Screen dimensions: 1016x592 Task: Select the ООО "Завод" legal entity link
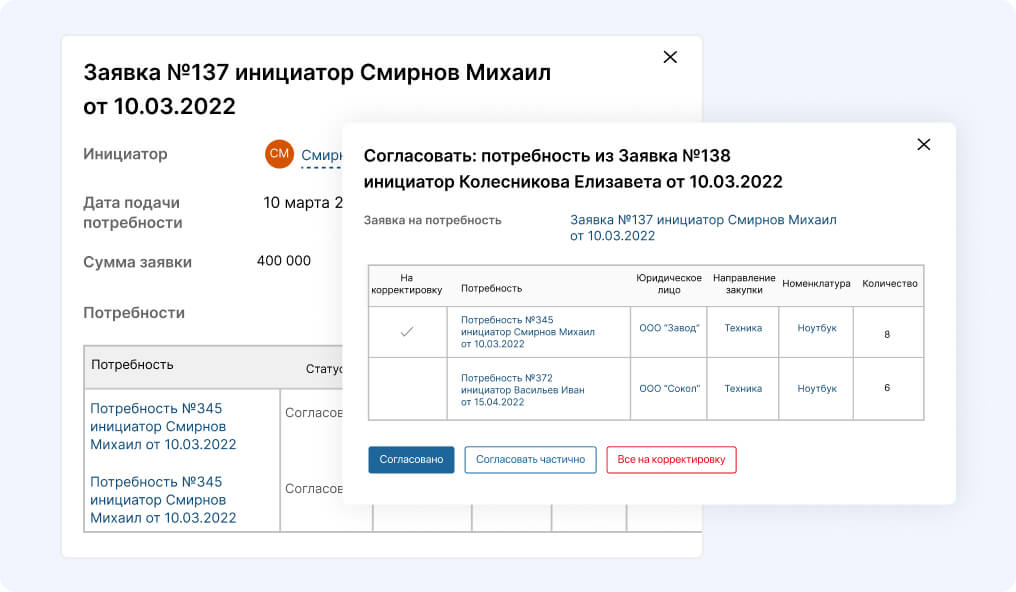pos(669,328)
